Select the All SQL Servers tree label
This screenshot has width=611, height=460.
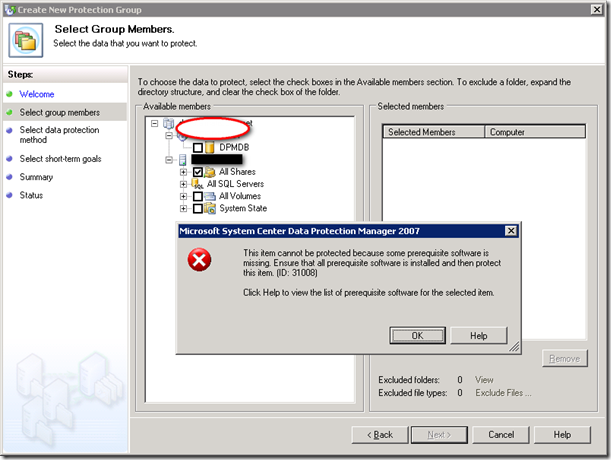(x=235, y=184)
